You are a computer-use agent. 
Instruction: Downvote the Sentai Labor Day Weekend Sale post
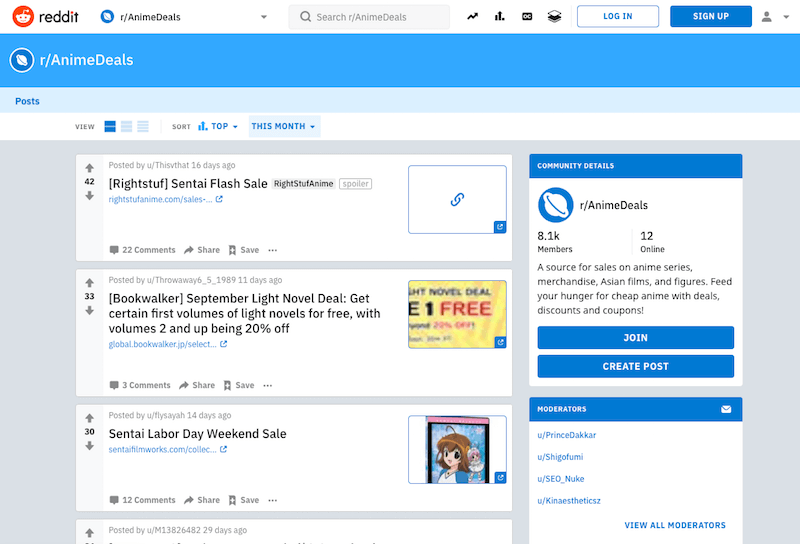point(89,446)
